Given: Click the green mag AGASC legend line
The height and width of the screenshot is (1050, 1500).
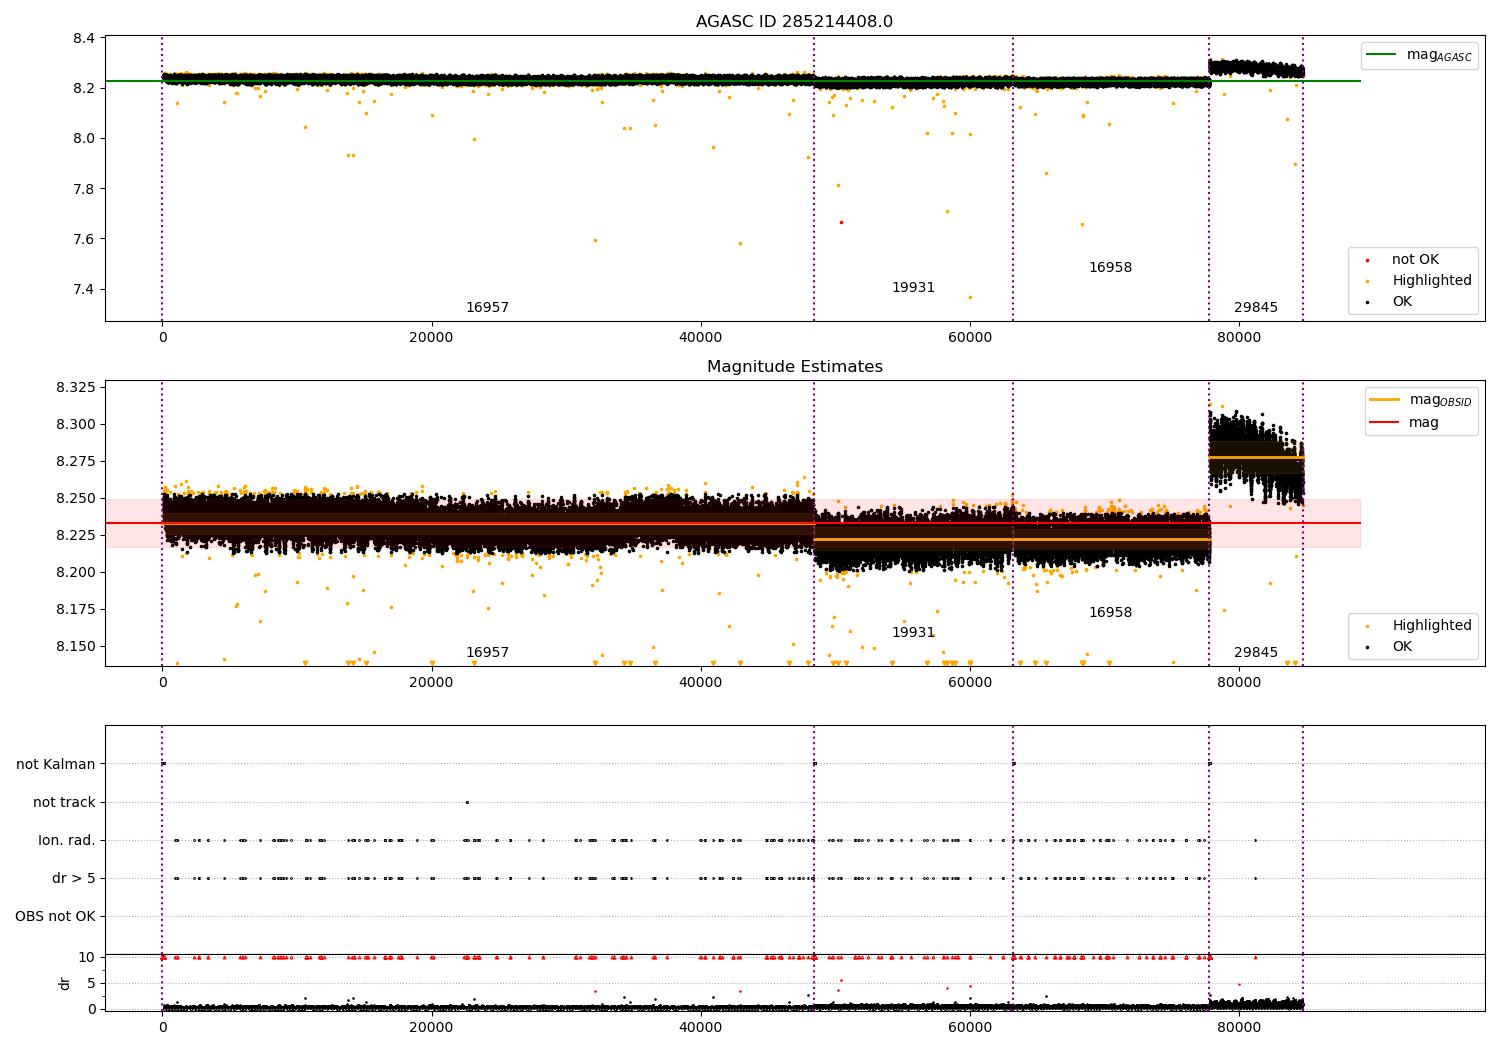Looking at the screenshot, I should [1383, 55].
